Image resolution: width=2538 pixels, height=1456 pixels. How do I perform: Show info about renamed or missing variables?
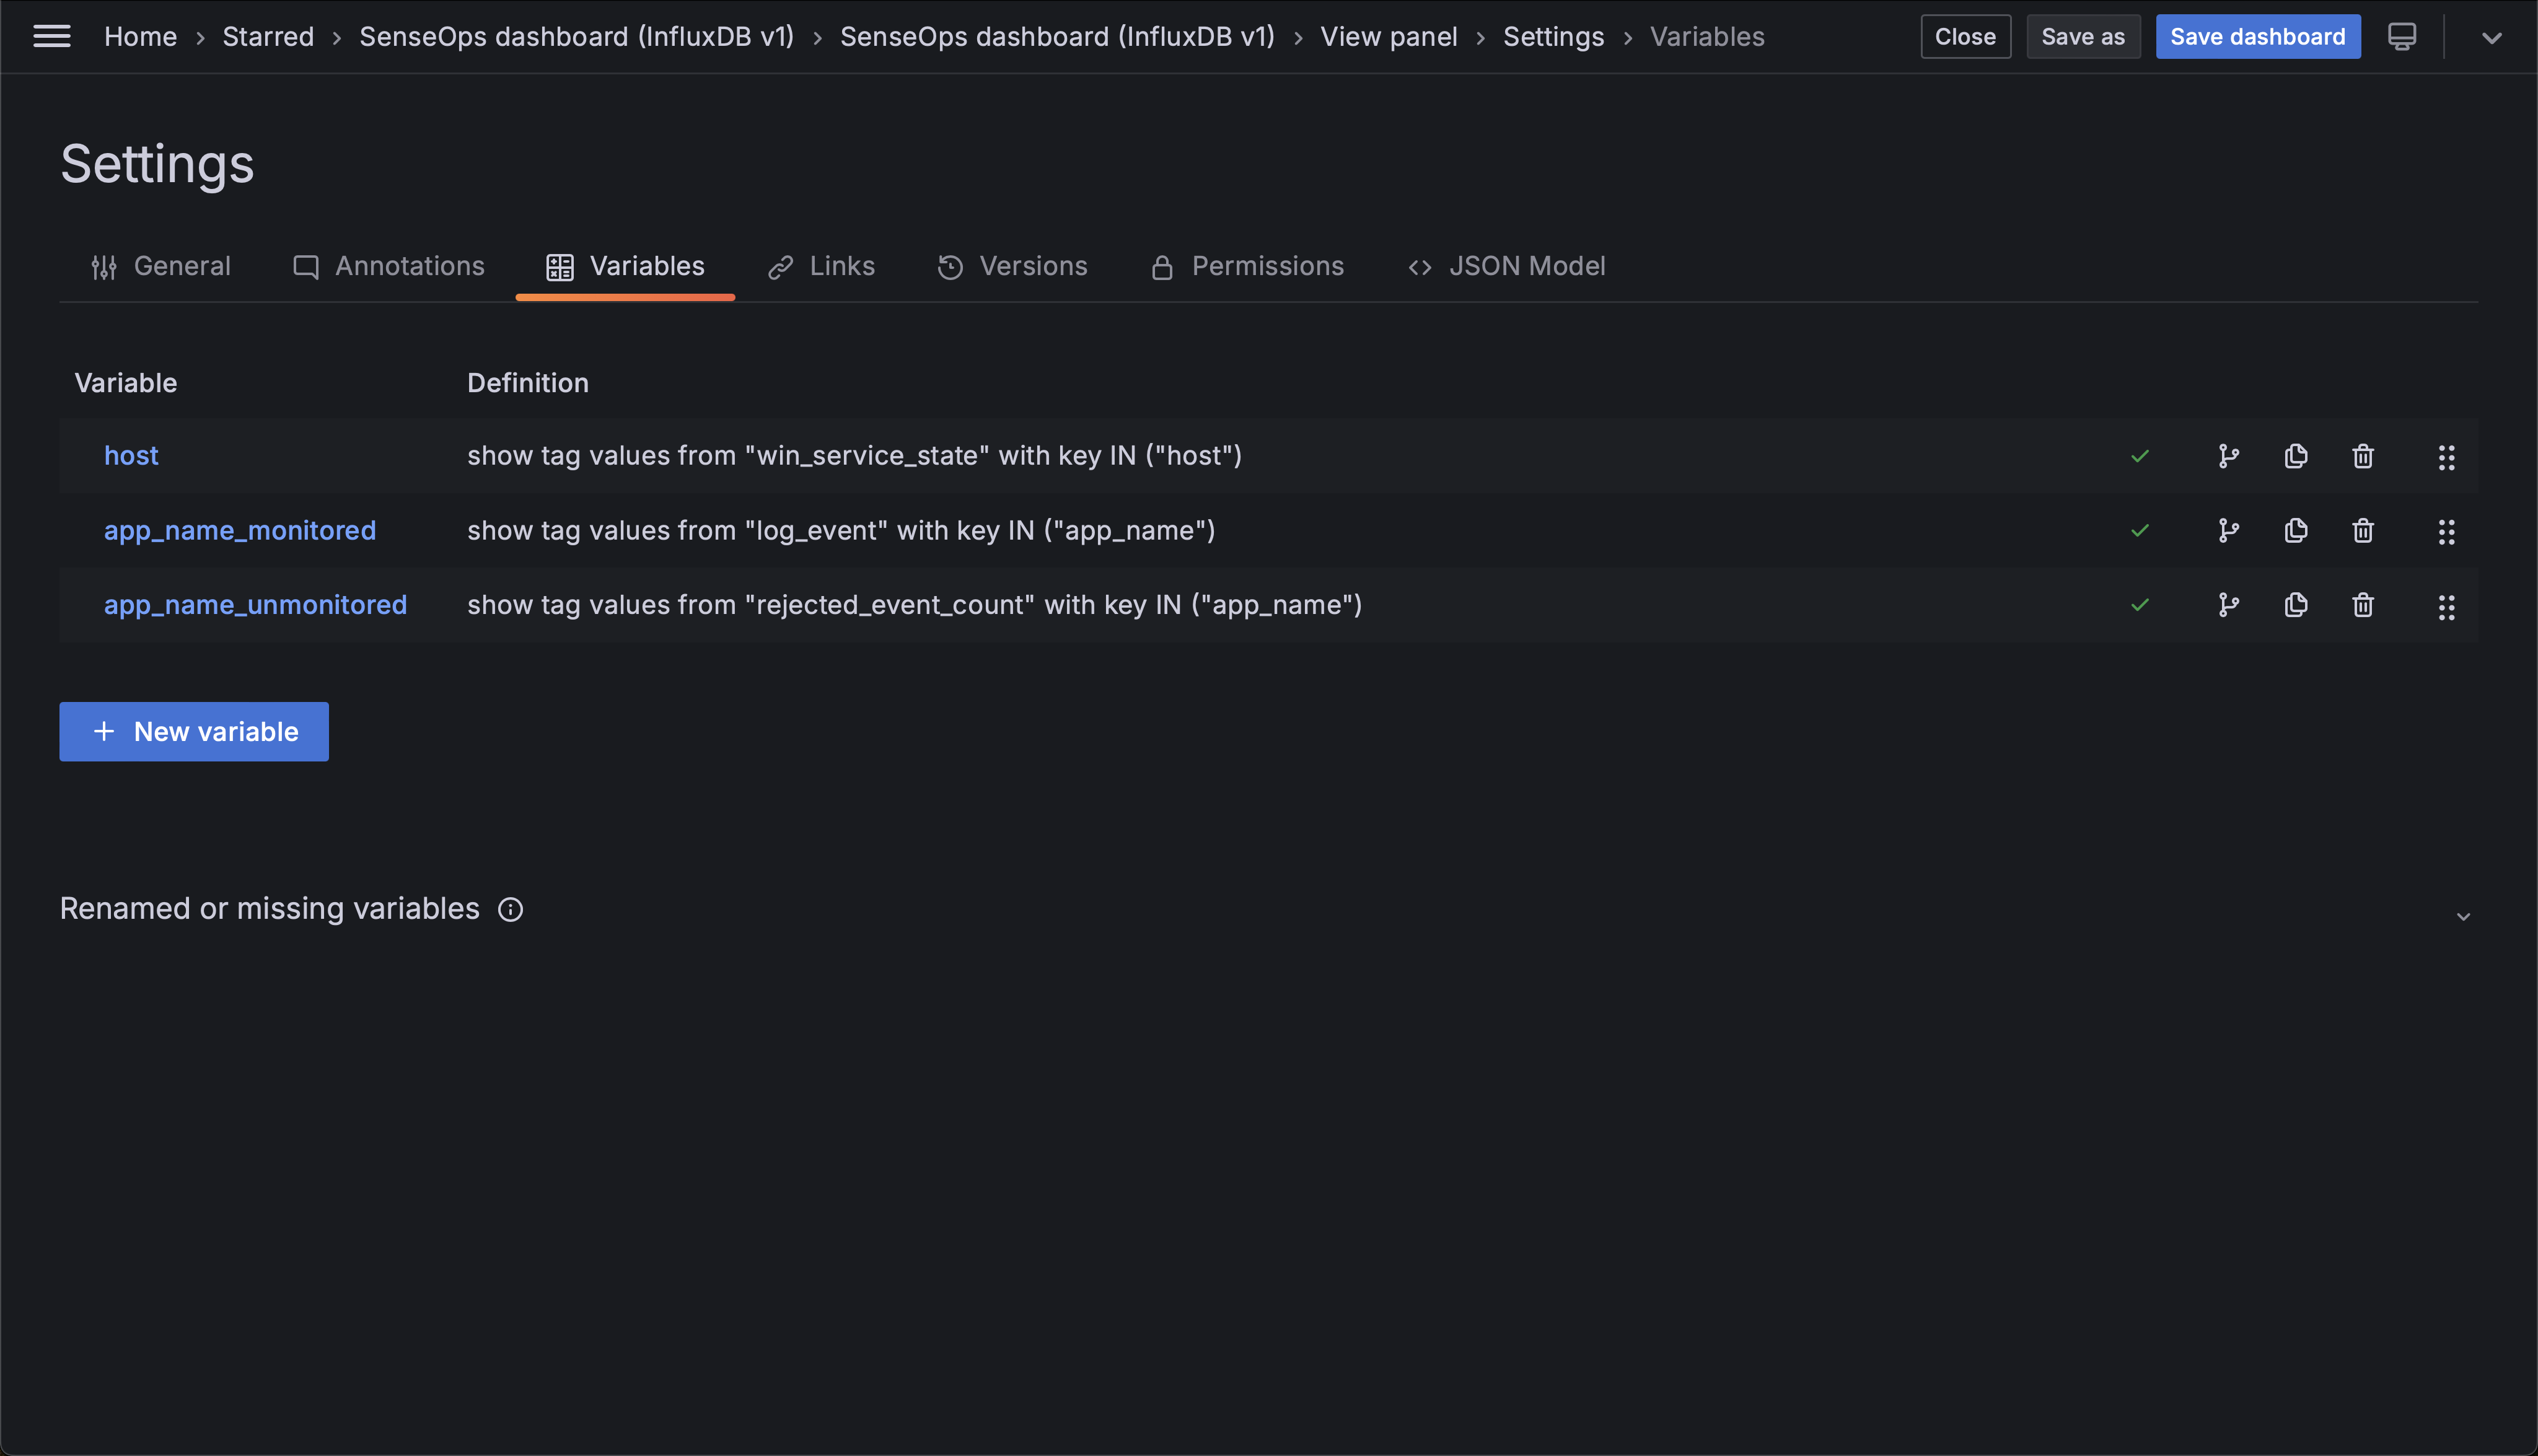point(510,909)
